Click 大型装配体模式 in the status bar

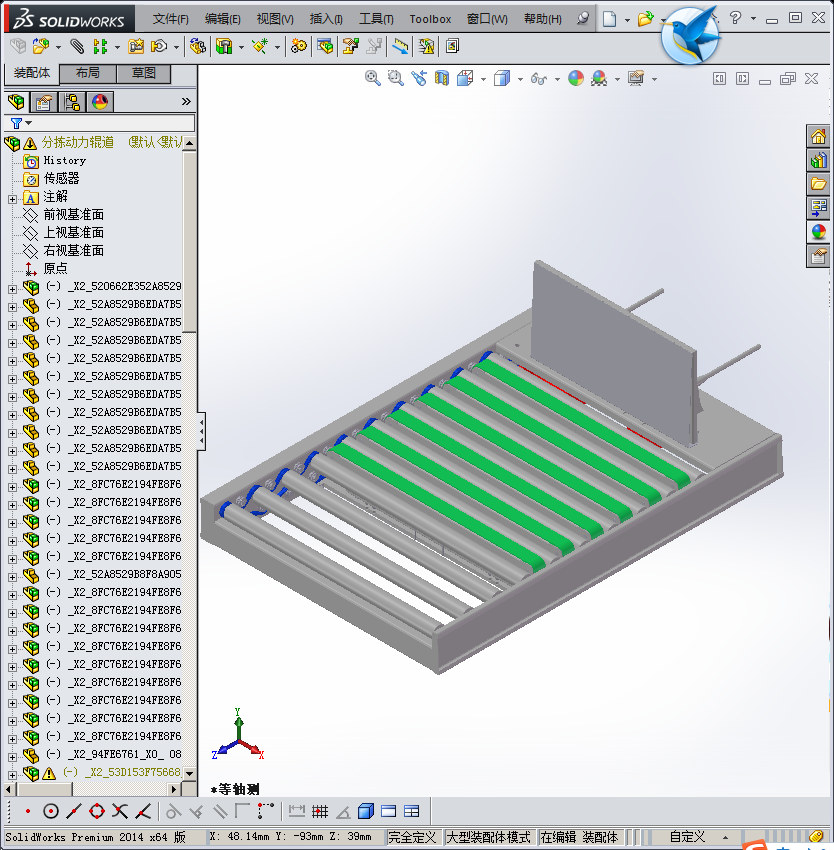pyautogui.click(x=488, y=837)
